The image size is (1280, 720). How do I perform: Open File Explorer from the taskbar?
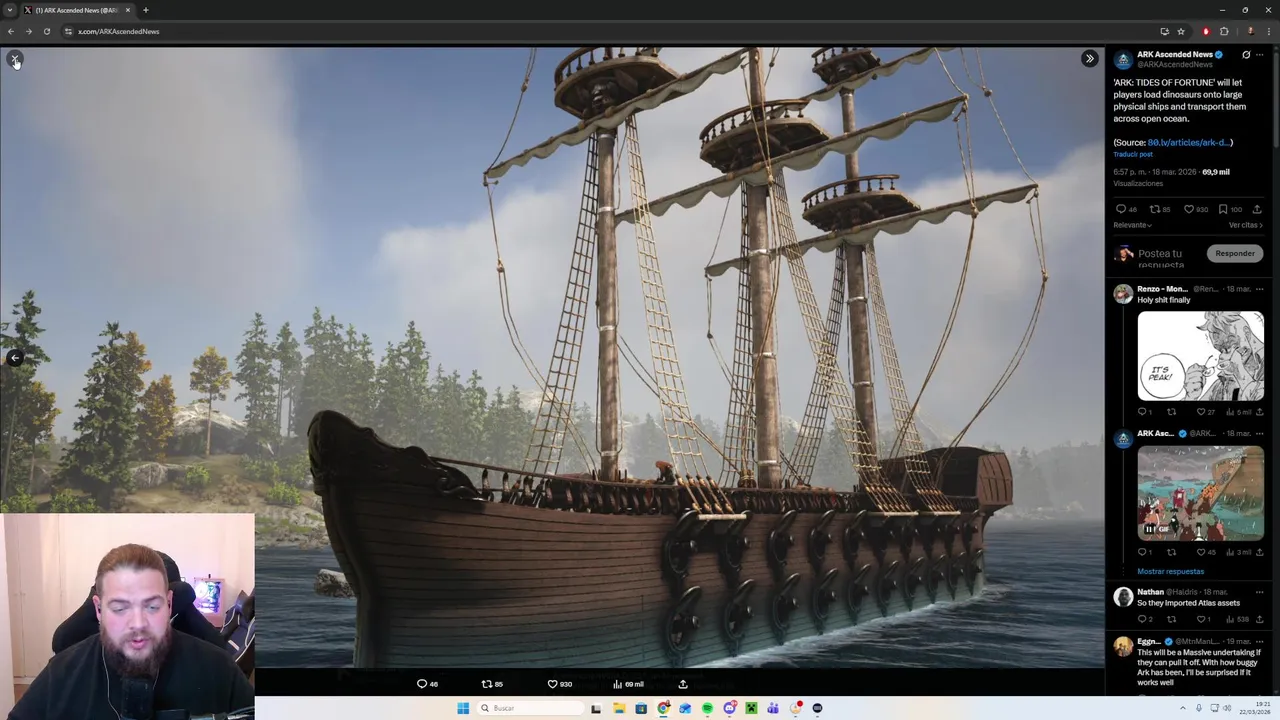619,708
